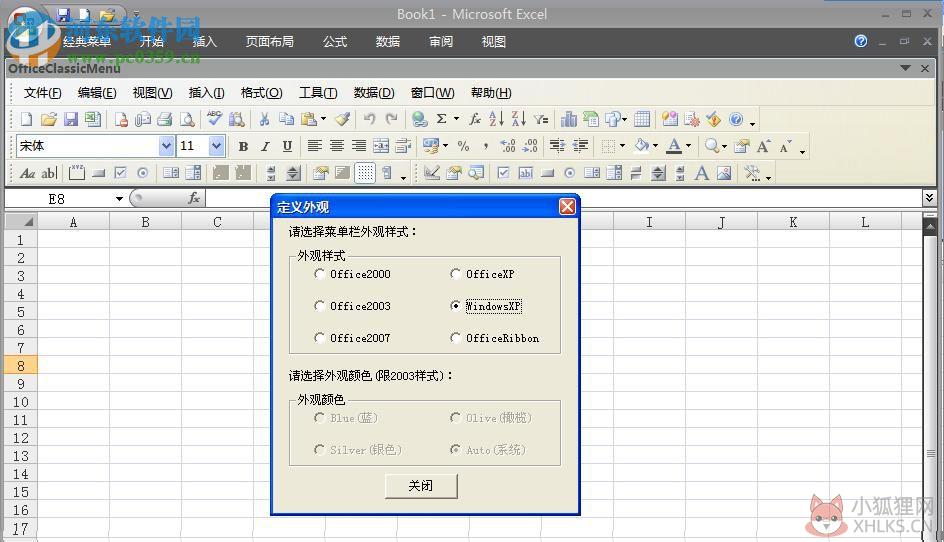Image resolution: width=944 pixels, height=542 pixels.
Task: Undo the last action
Action: (x=369, y=119)
